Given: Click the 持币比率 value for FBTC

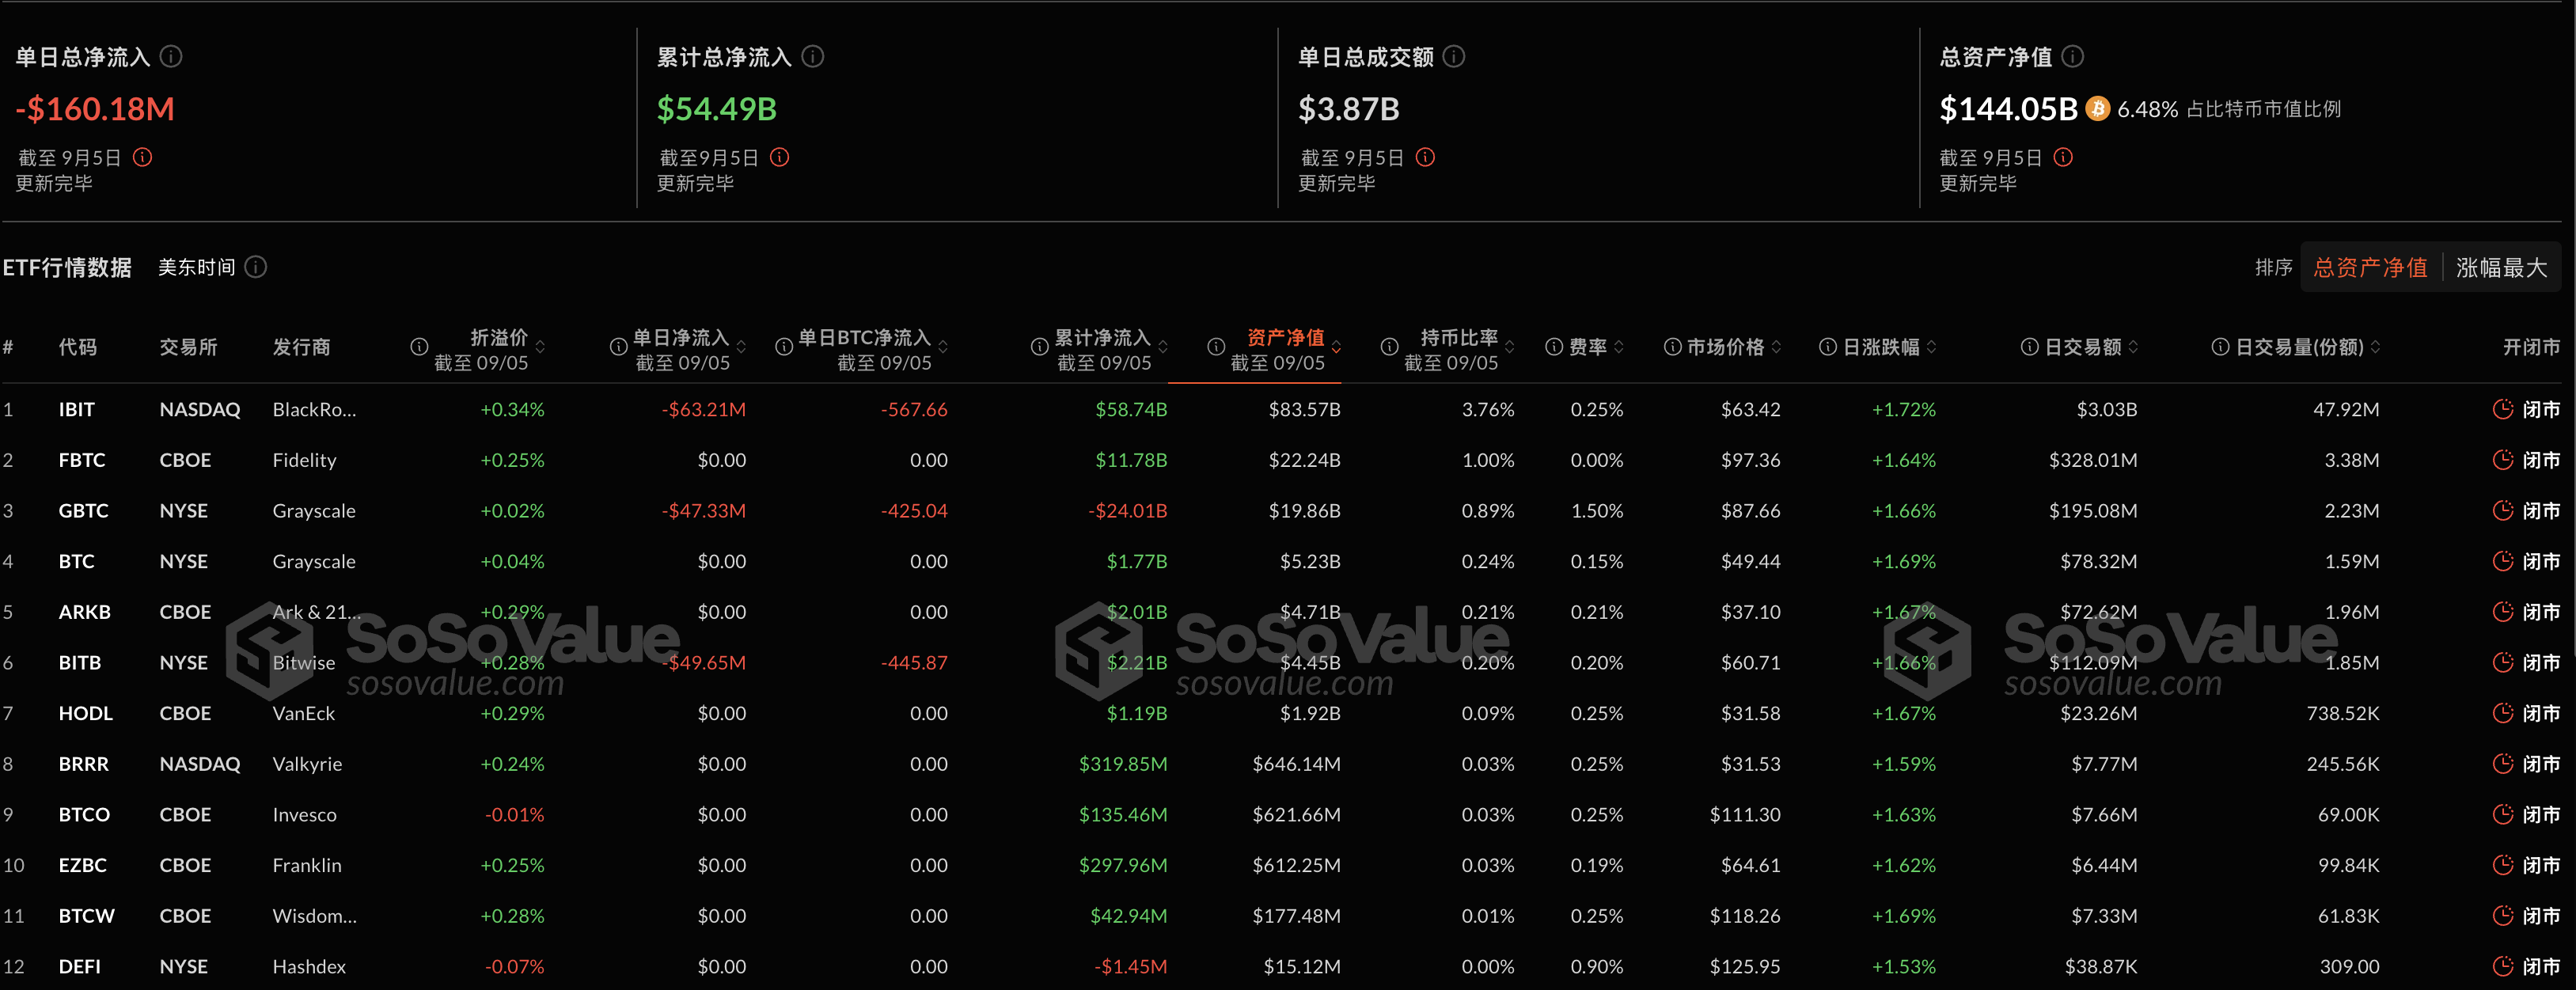Looking at the screenshot, I should (x=1489, y=460).
